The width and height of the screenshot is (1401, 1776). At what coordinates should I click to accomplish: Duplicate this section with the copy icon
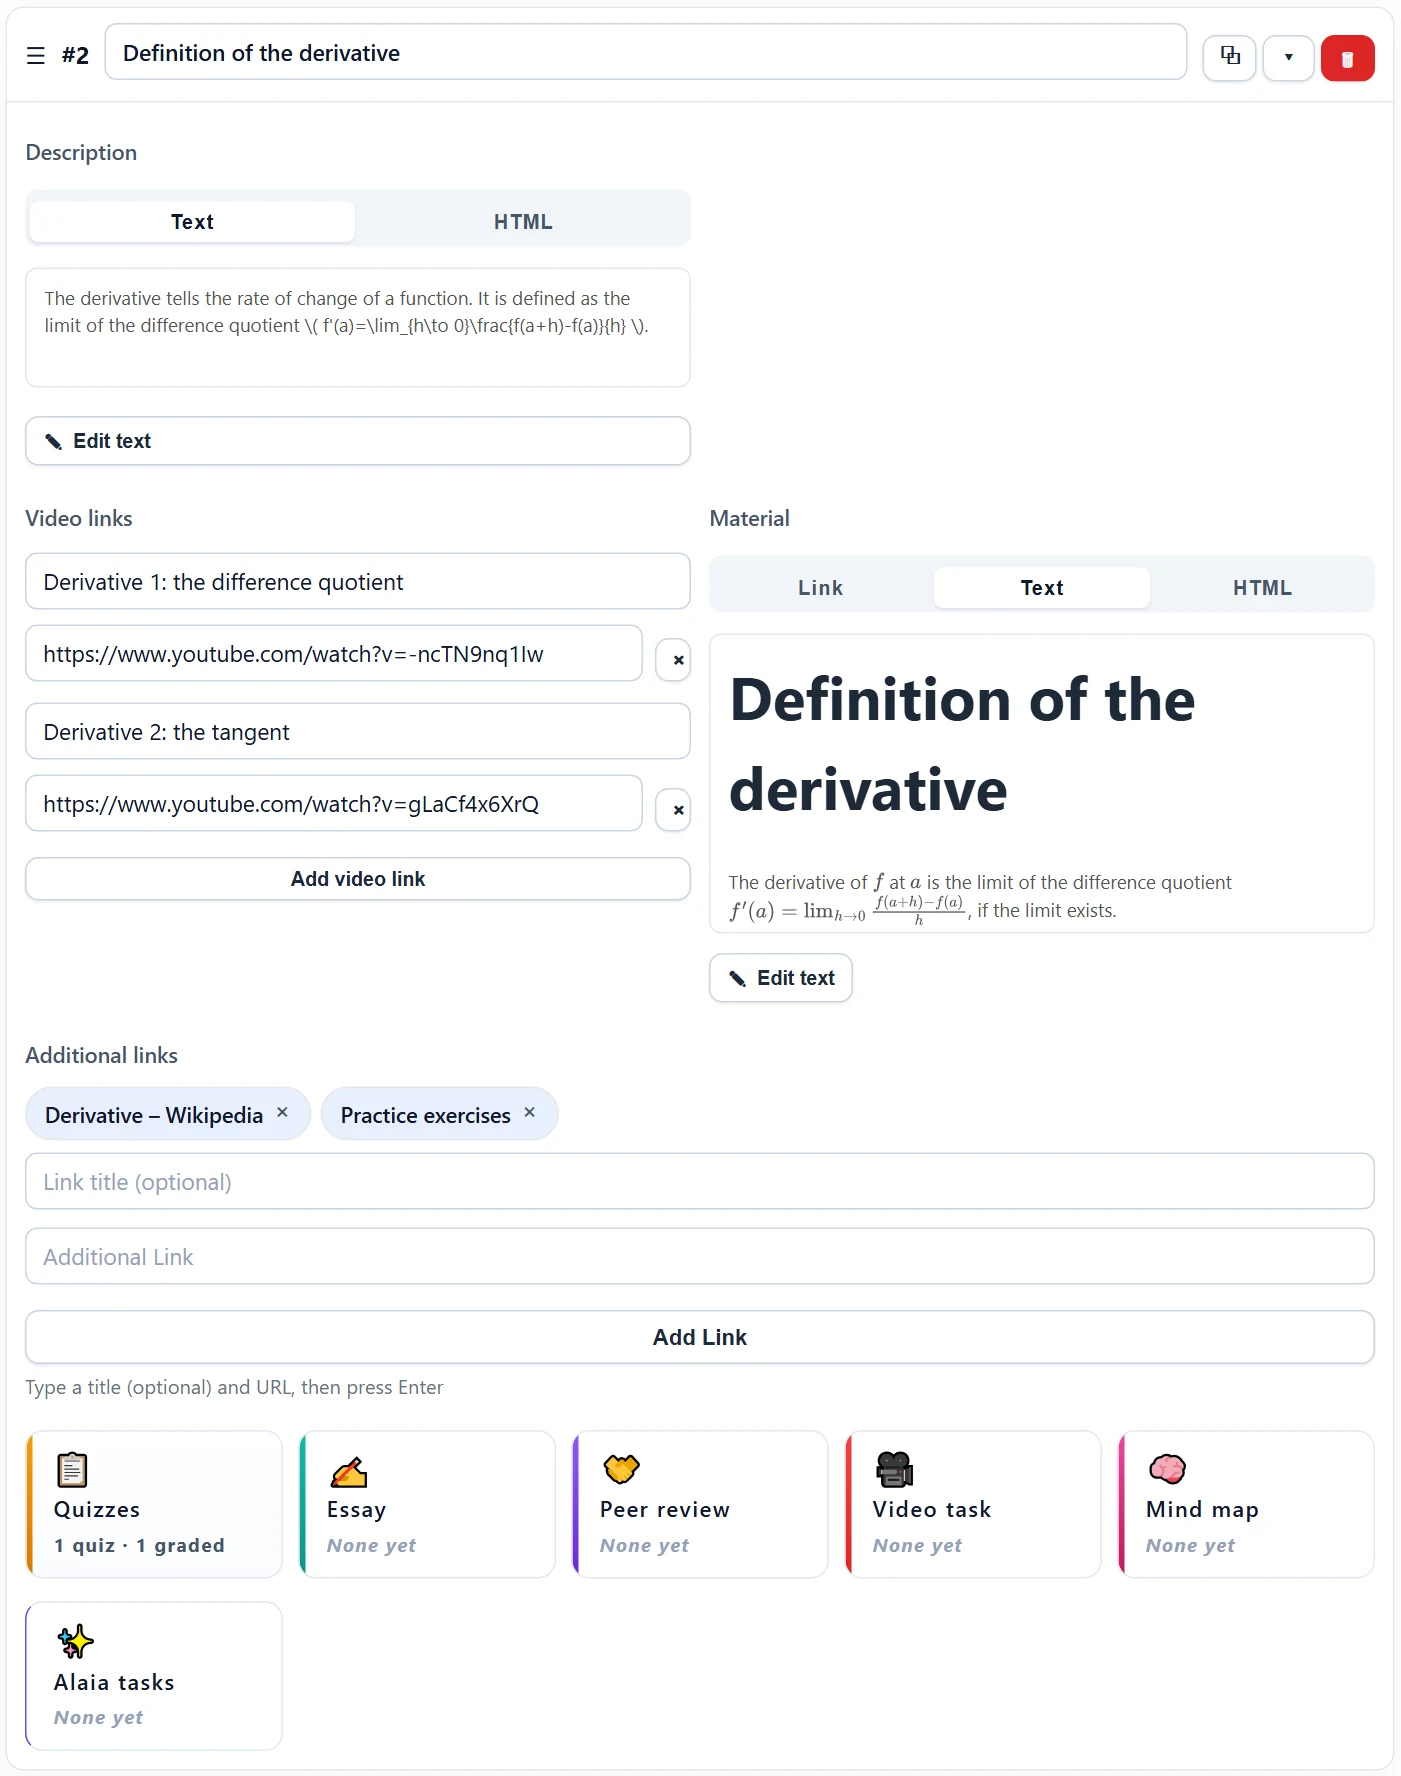pos(1229,57)
